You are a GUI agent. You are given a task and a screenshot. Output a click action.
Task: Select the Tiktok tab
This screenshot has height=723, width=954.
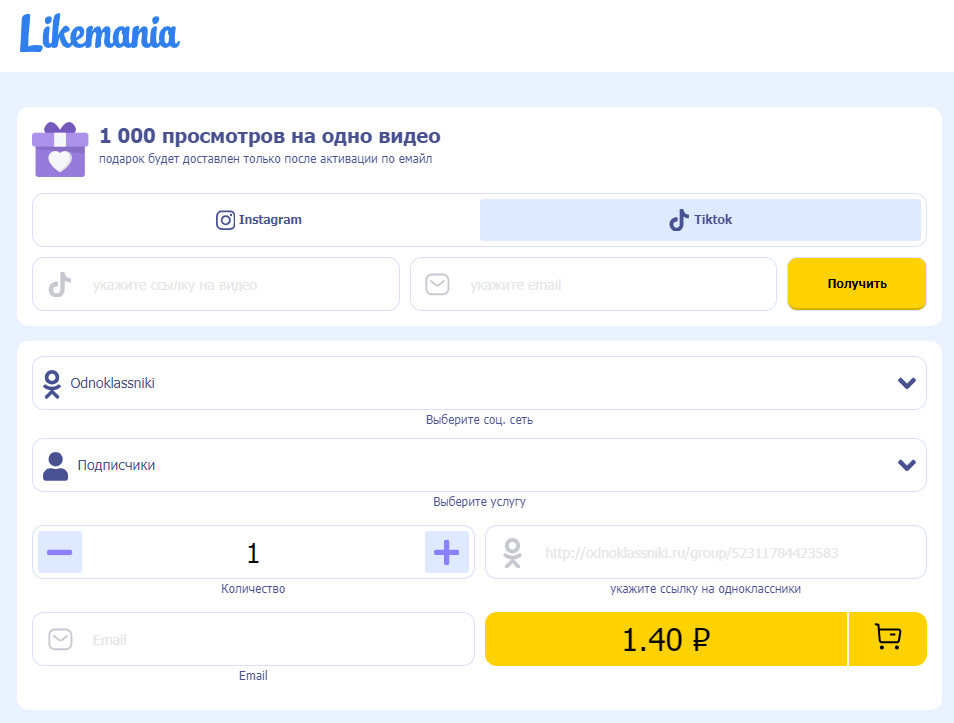(700, 220)
